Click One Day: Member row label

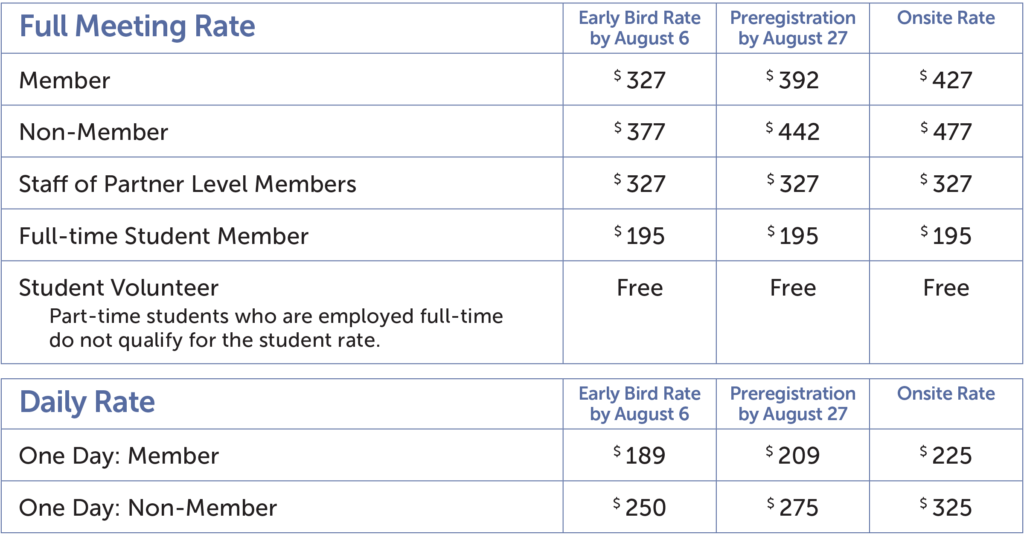click(119, 456)
